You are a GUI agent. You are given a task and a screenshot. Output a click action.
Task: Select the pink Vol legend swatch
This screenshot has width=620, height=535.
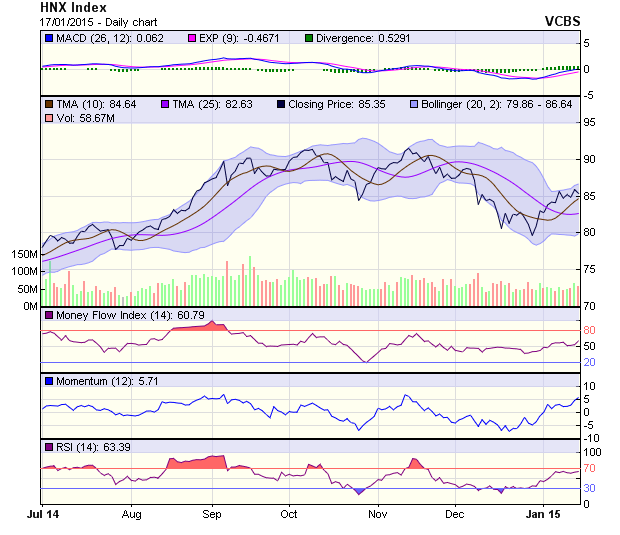coord(48,118)
